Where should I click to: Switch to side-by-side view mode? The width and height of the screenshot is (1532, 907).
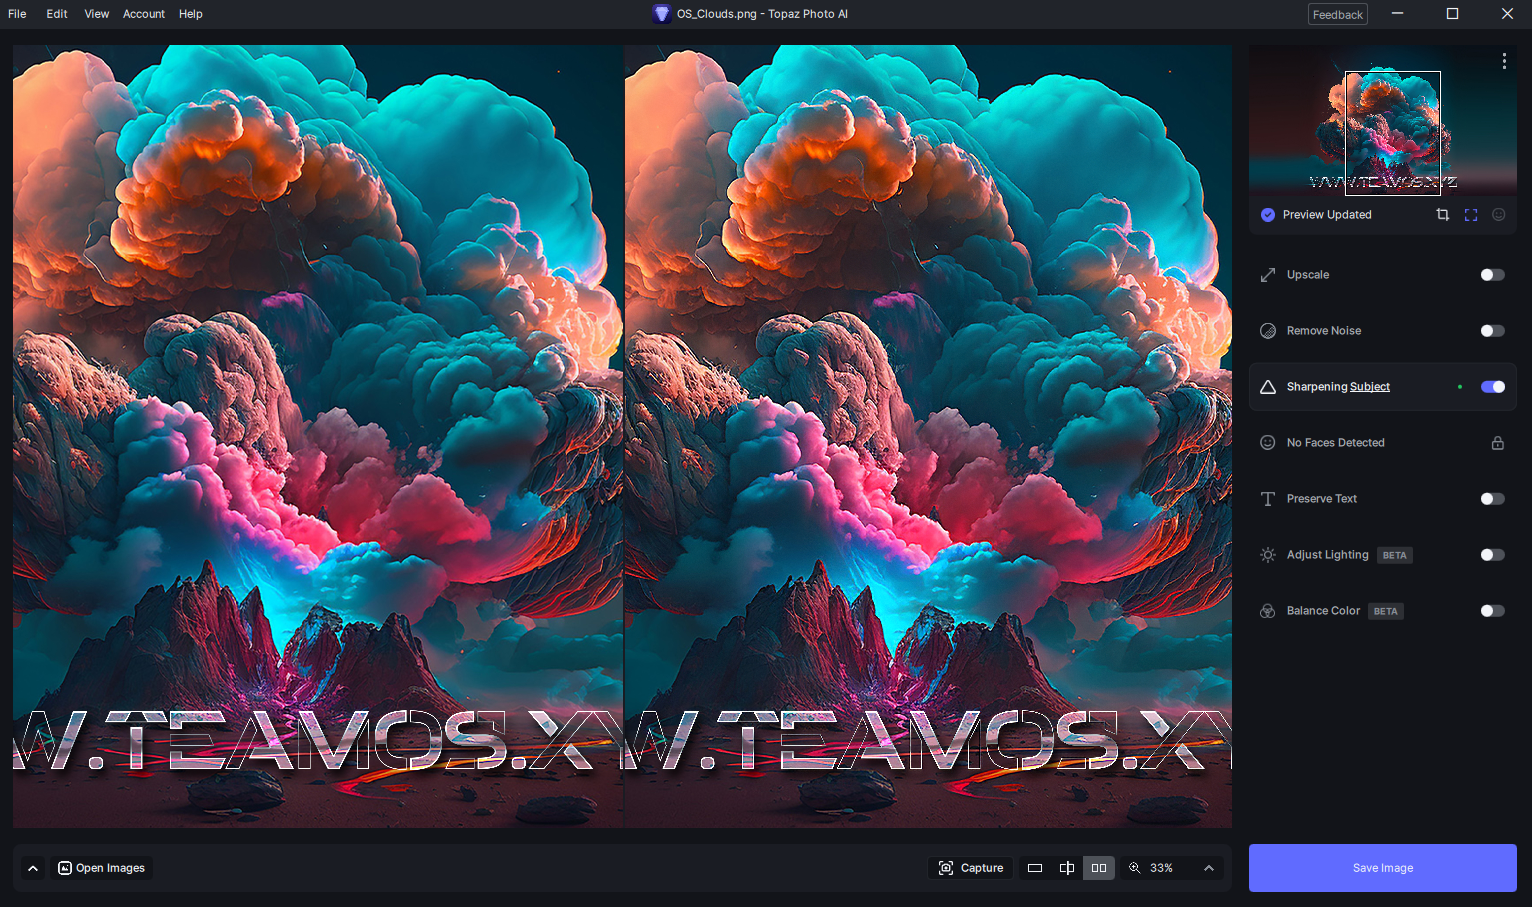(1099, 868)
